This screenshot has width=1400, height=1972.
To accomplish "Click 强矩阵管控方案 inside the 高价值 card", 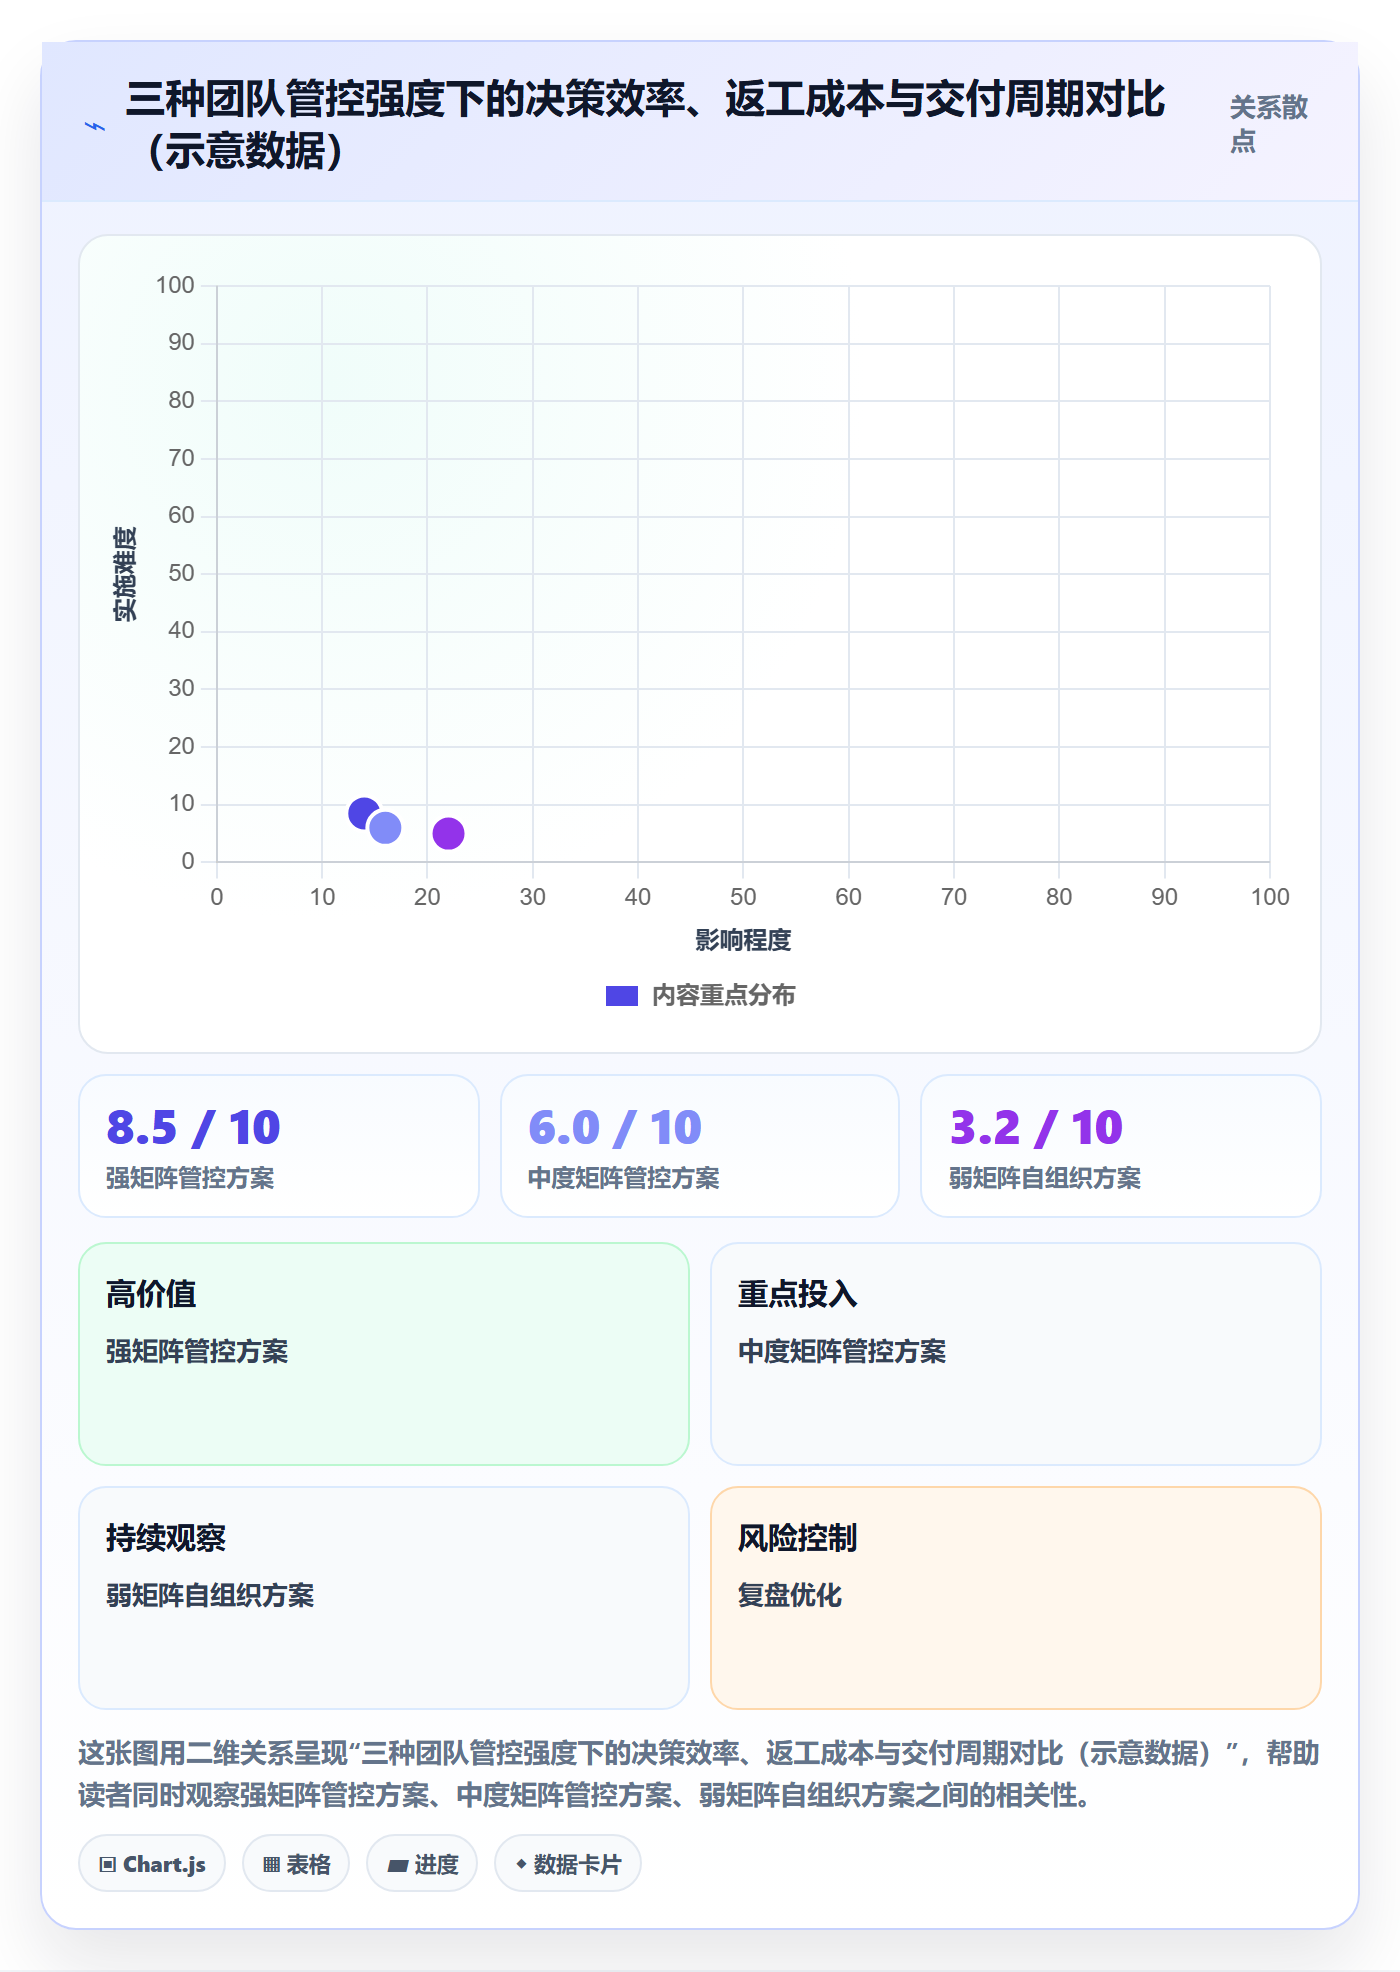I will [197, 1351].
